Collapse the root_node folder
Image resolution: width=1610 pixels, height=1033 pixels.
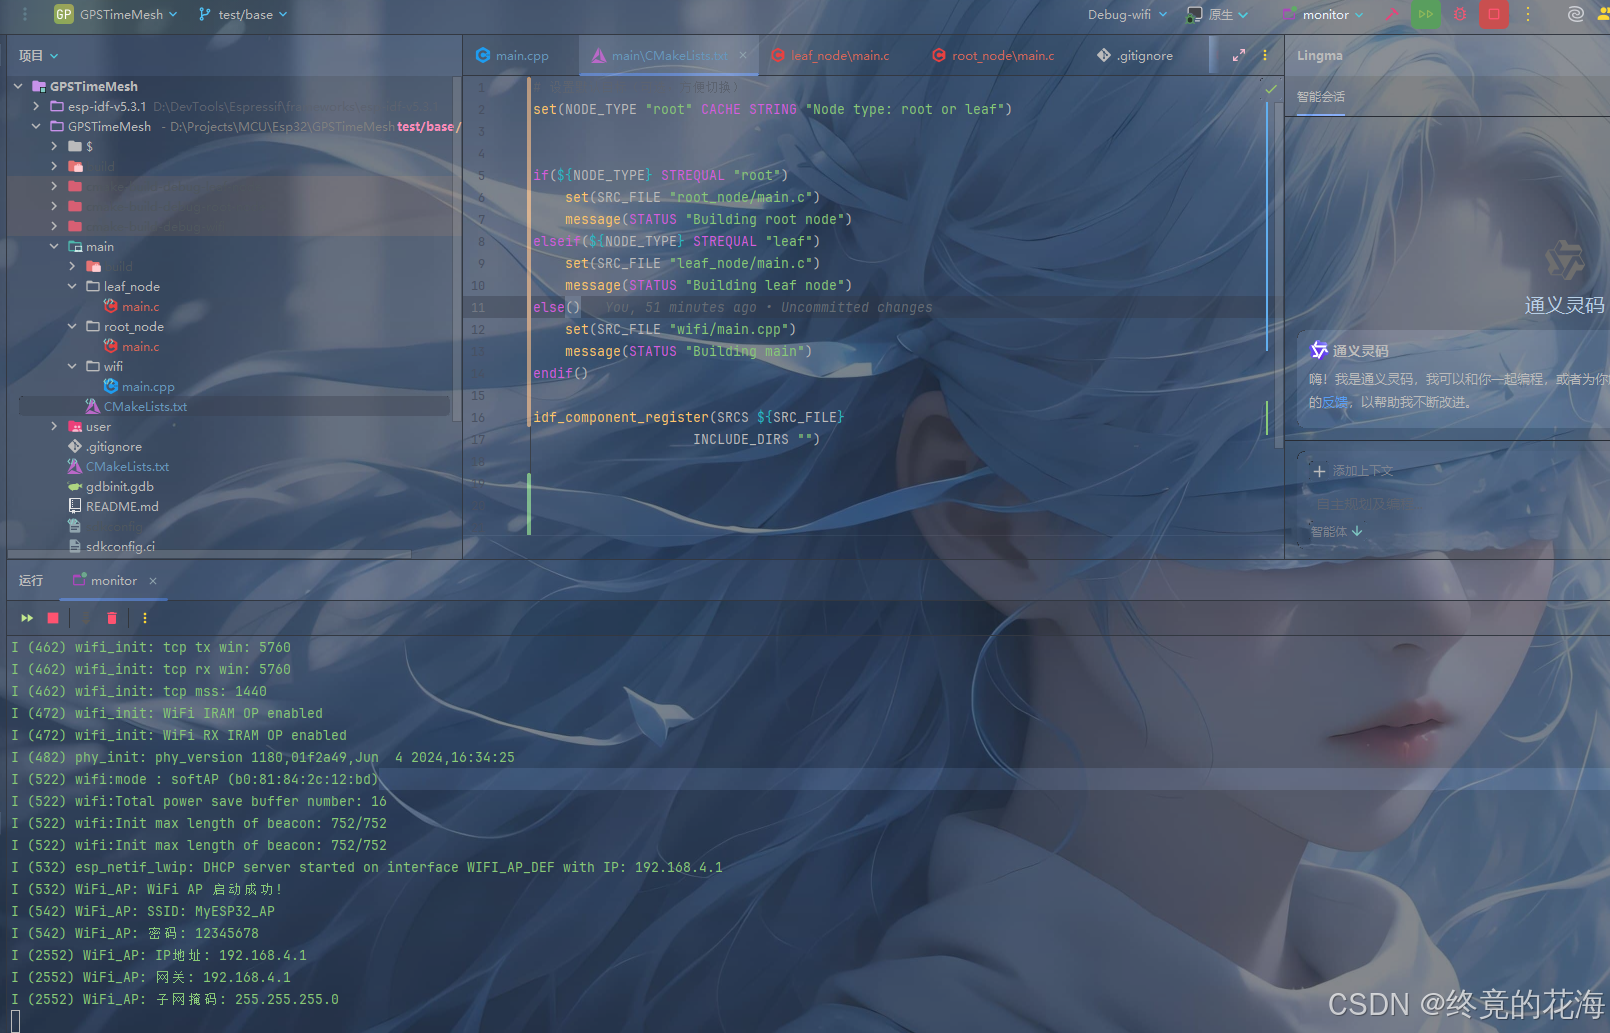(x=72, y=326)
